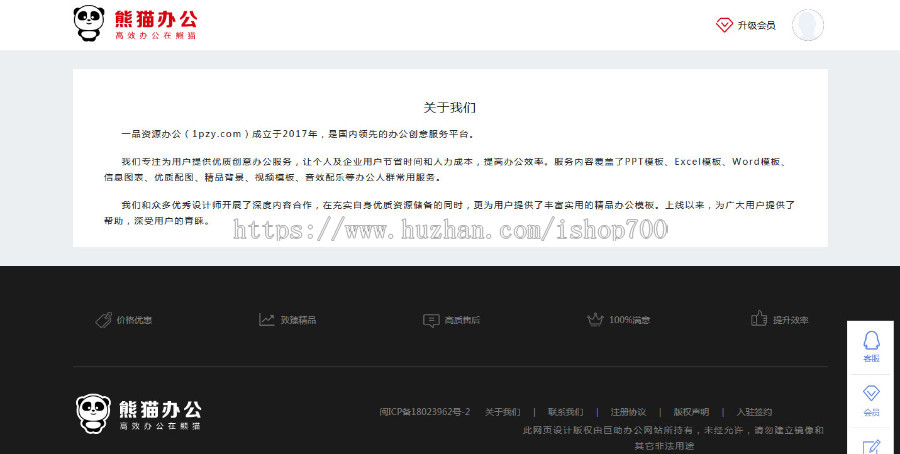The image size is (900, 454).
Task: Click the 熊猫办公 panda logo in header
Action: tap(135, 24)
